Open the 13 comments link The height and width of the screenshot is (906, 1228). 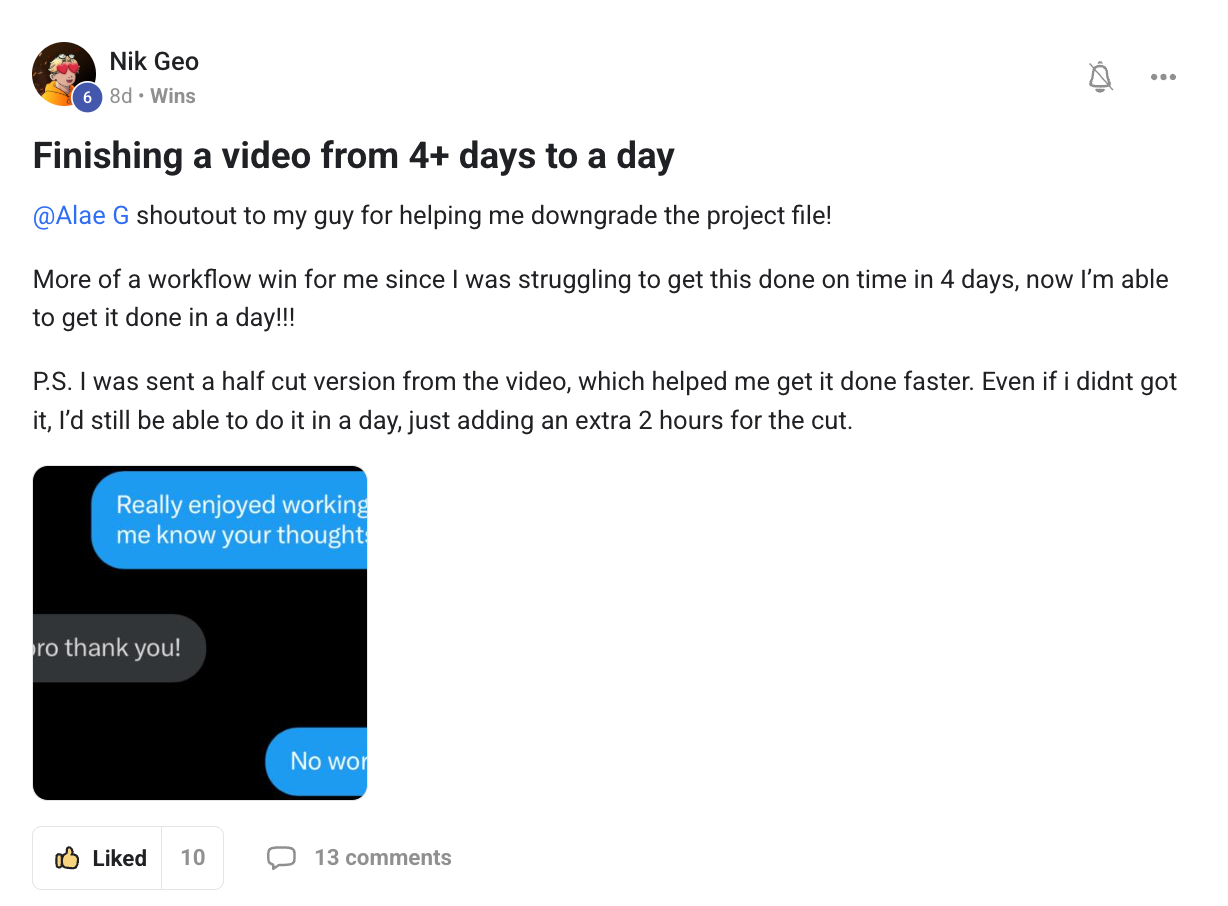(x=383, y=858)
